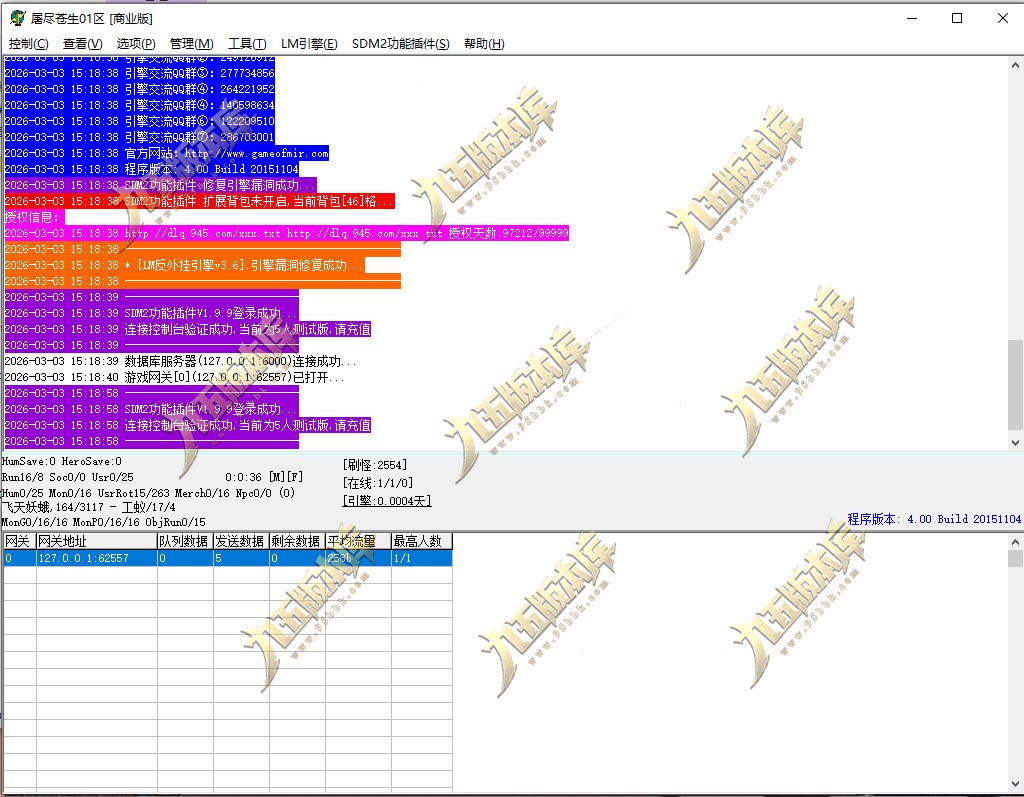Click the gateway list scroll down arrow
This screenshot has width=1024, height=797.
(1015, 783)
